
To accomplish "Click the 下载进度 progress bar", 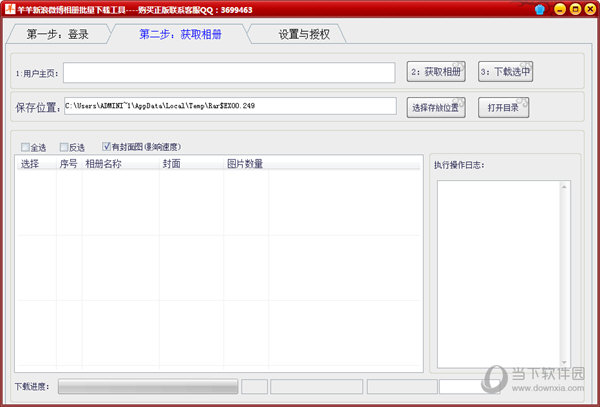I will 148,386.
